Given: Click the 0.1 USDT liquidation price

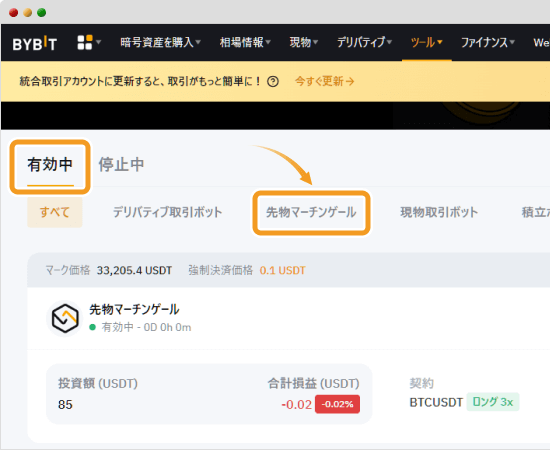Looking at the screenshot, I should click(282, 270).
